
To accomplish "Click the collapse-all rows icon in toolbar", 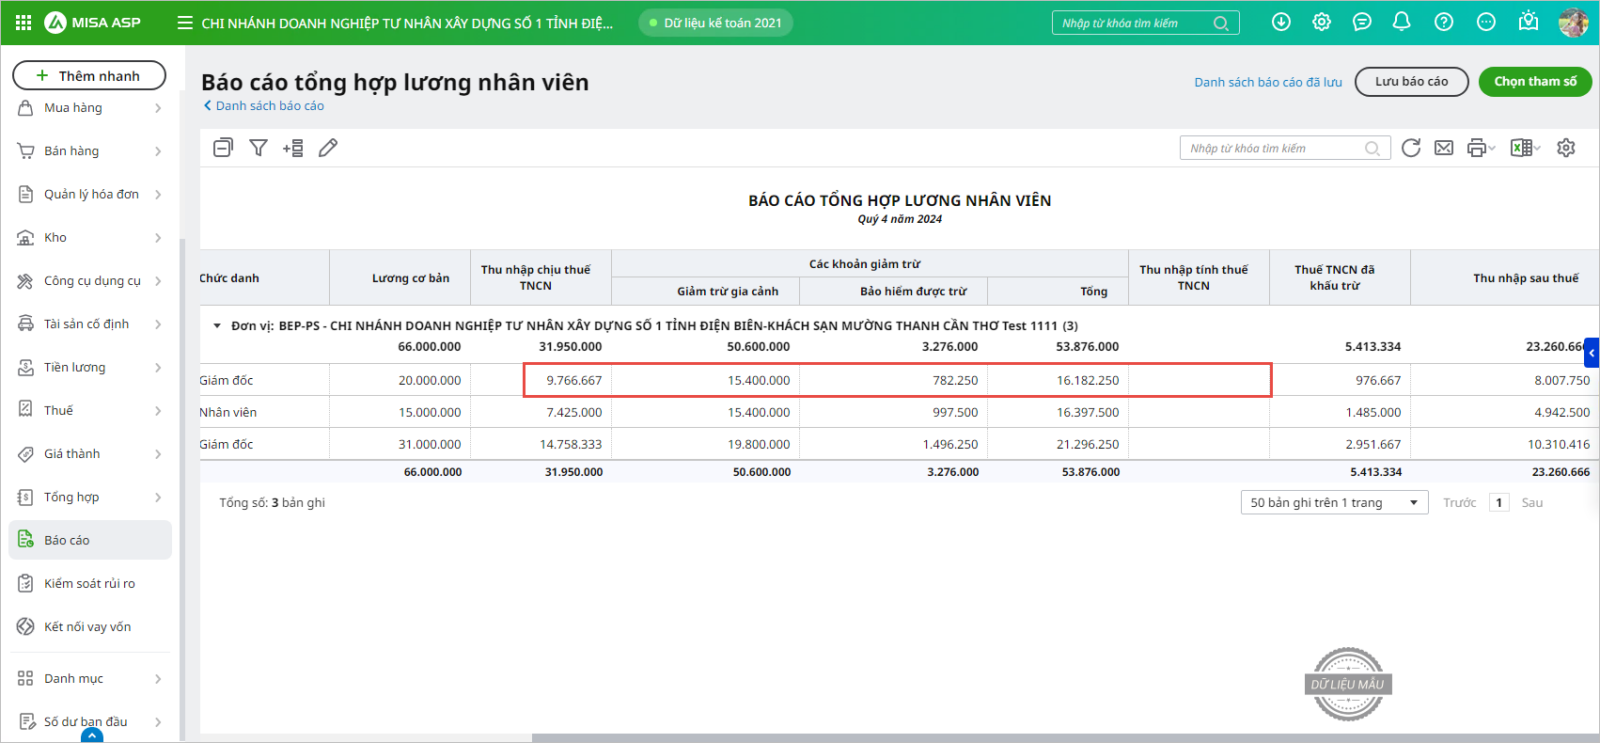I will (x=223, y=148).
